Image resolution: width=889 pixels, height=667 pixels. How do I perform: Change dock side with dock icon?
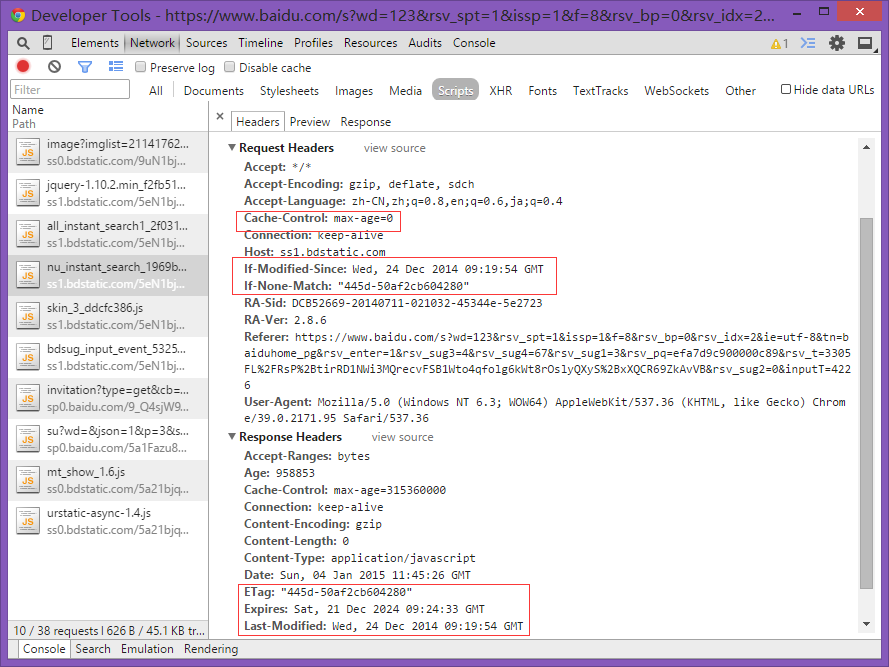click(x=865, y=43)
